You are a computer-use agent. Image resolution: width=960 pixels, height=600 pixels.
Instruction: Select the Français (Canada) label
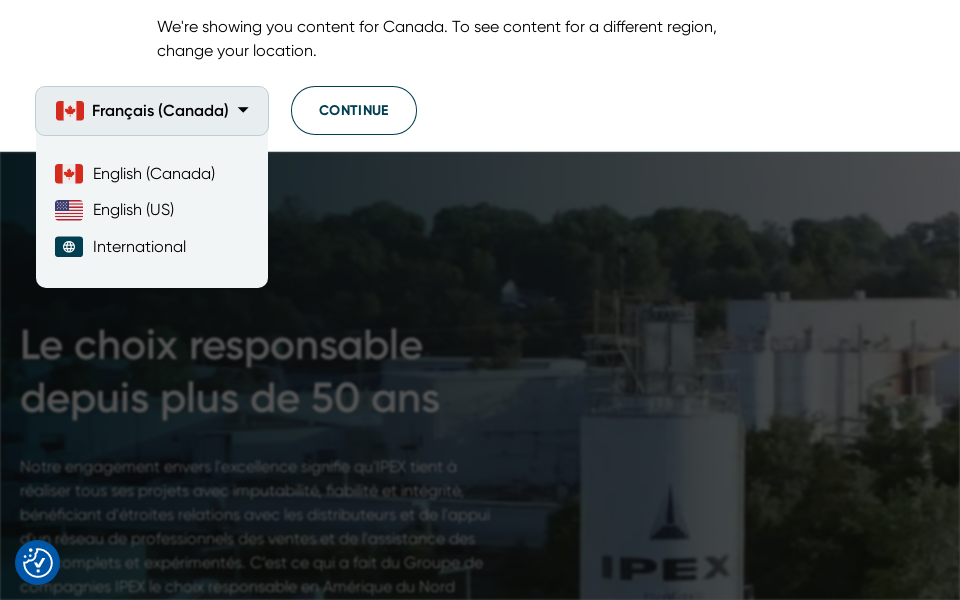160,110
